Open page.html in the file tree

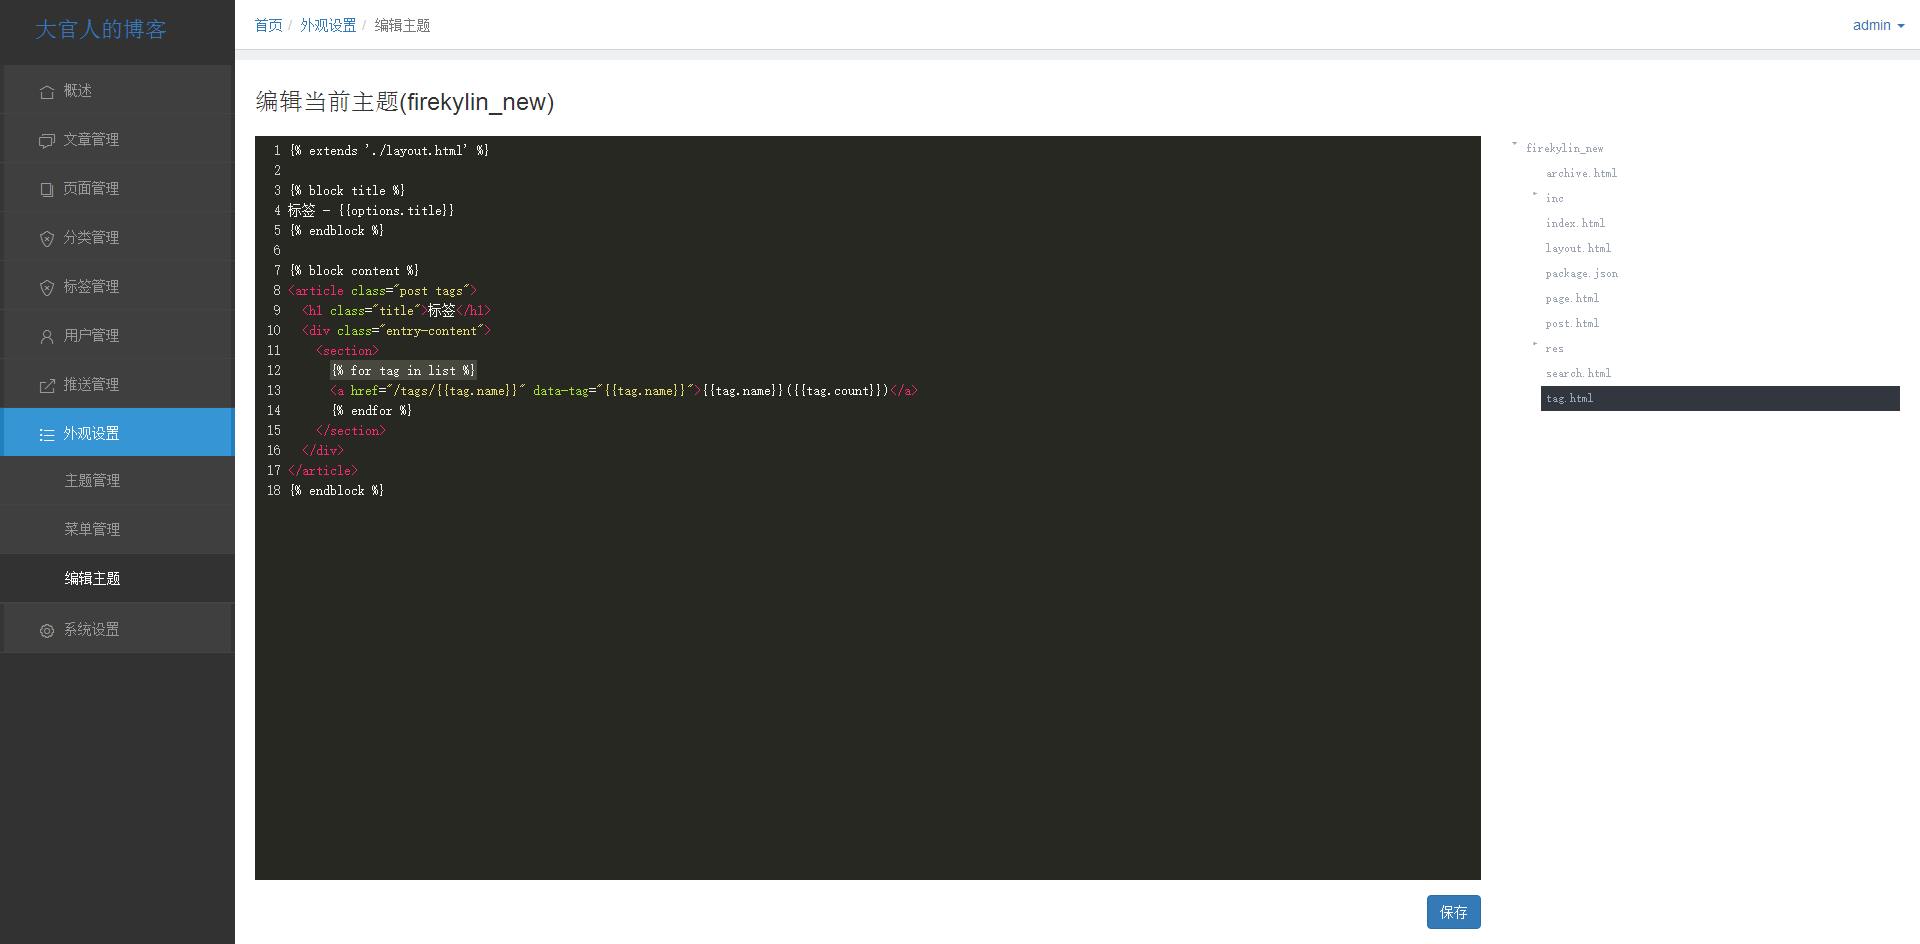[x=1572, y=298]
